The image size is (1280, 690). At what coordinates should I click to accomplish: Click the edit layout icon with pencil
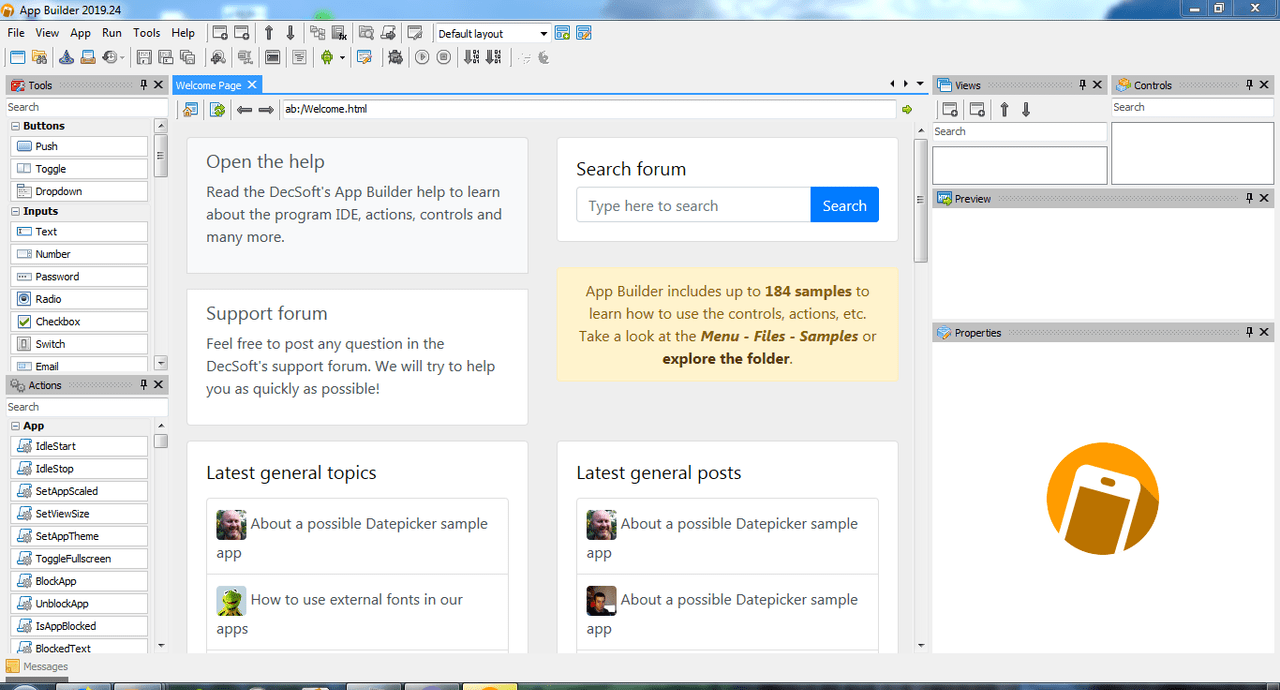(584, 33)
